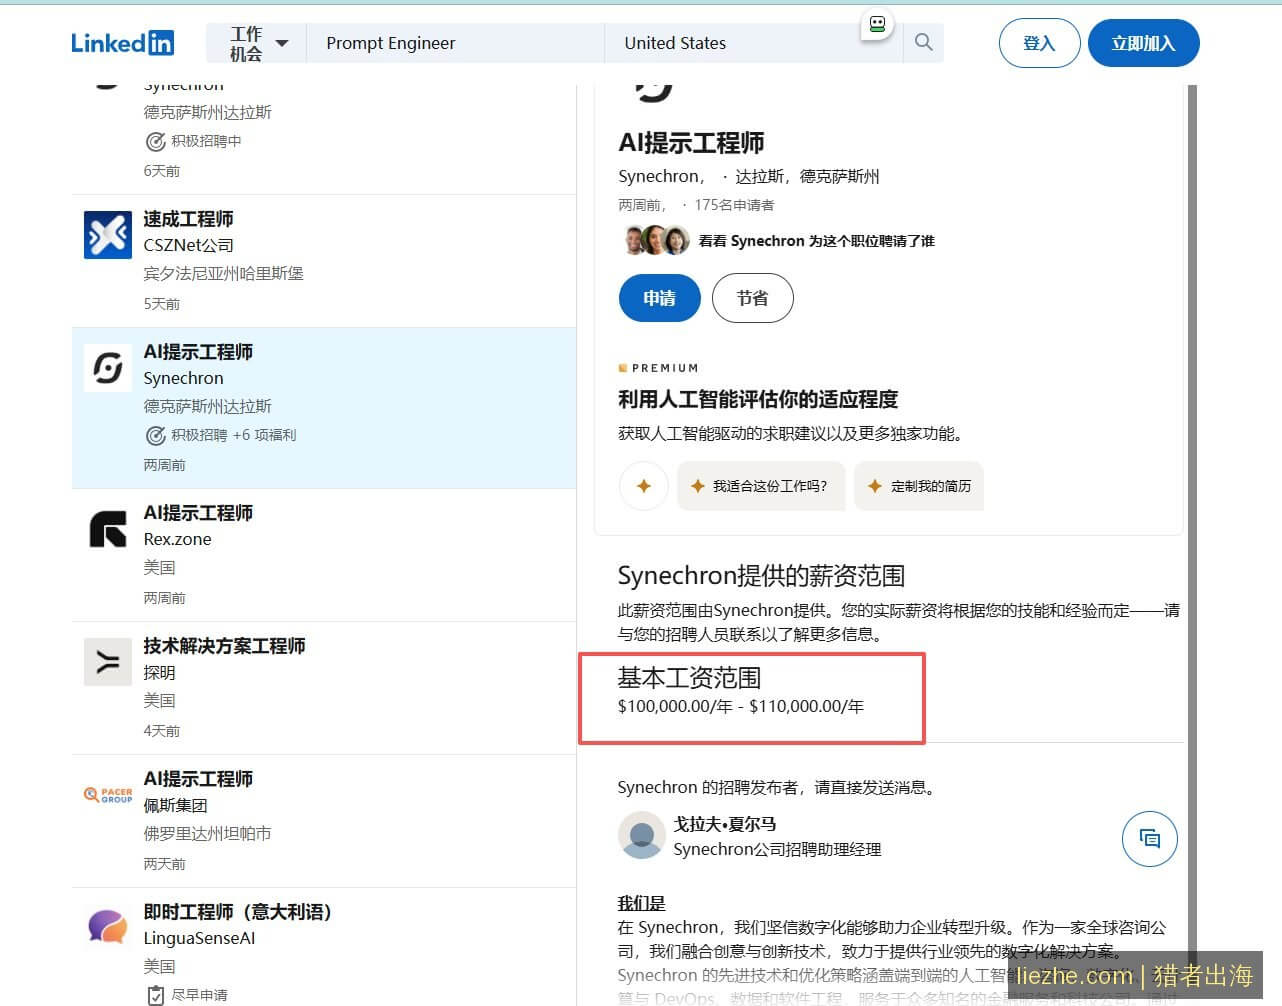This screenshot has width=1282, height=1006.
Task: Click the +6 项福利 benefits text
Action: tap(264, 435)
